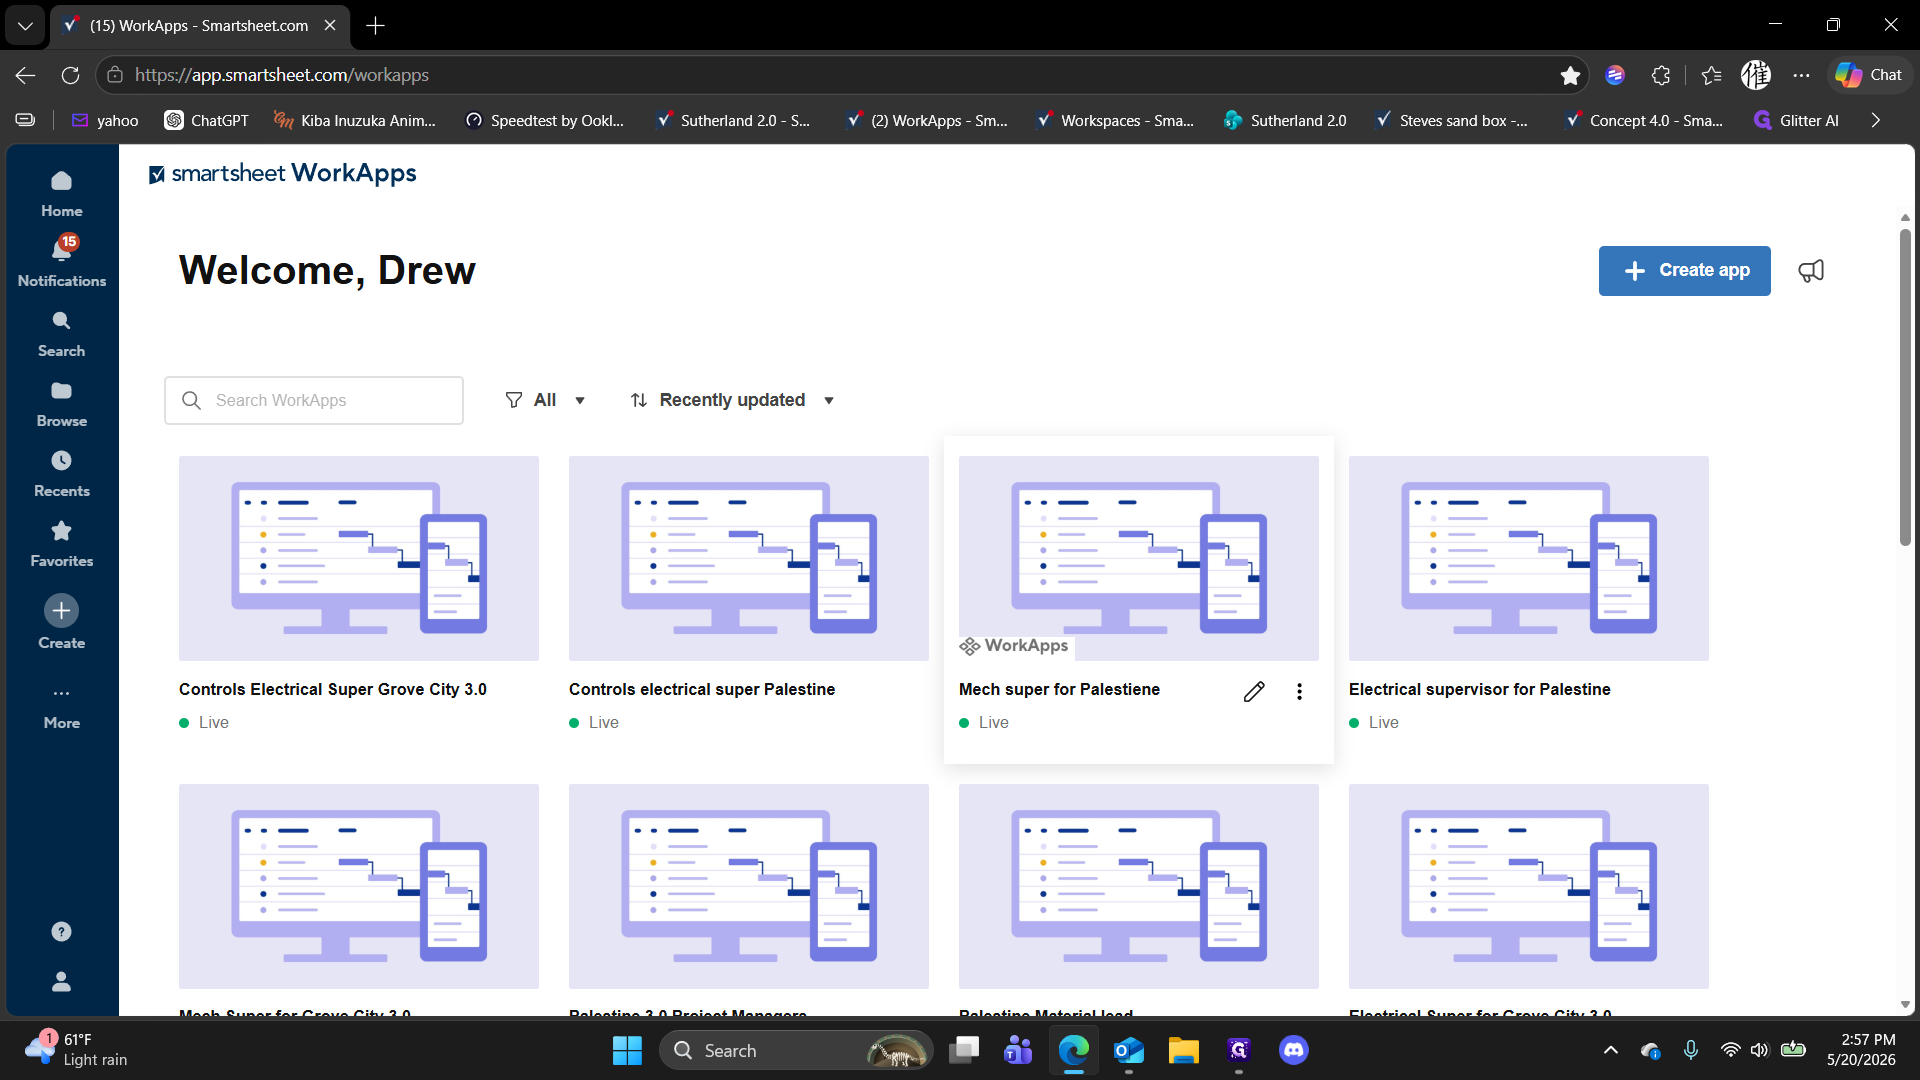The width and height of the screenshot is (1920, 1080).
Task: Click the announcements megaphone icon
Action: click(x=1811, y=271)
